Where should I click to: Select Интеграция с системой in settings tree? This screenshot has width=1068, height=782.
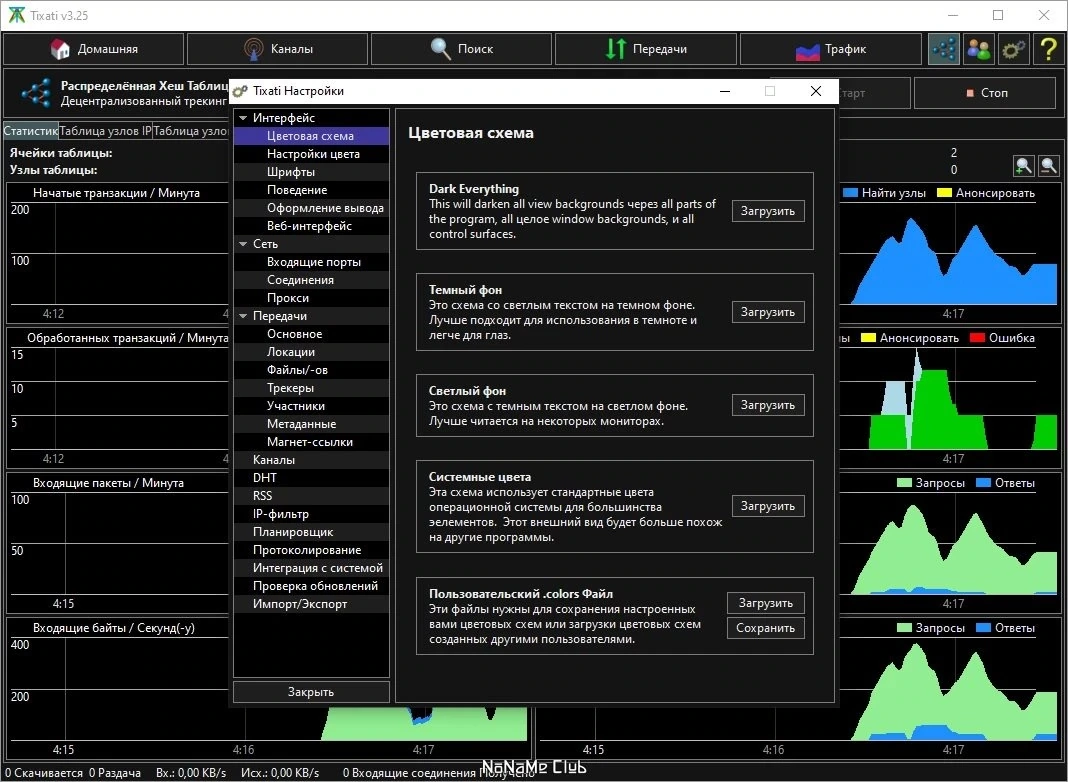click(x=311, y=567)
